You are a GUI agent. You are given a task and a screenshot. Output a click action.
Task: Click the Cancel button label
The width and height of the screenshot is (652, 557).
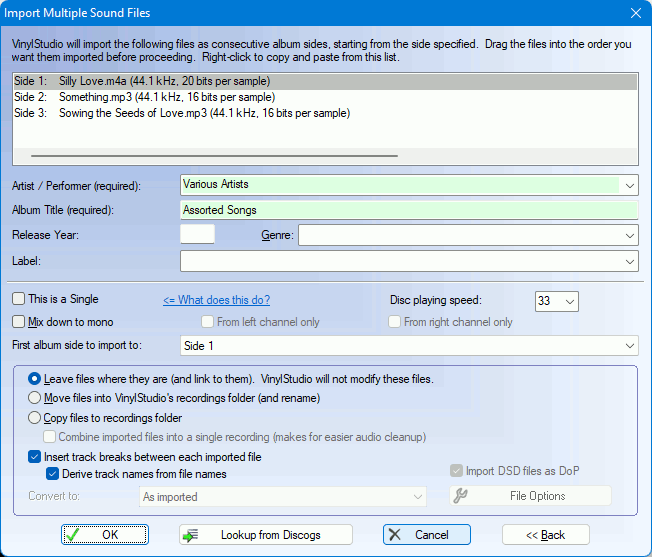point(432,535)
